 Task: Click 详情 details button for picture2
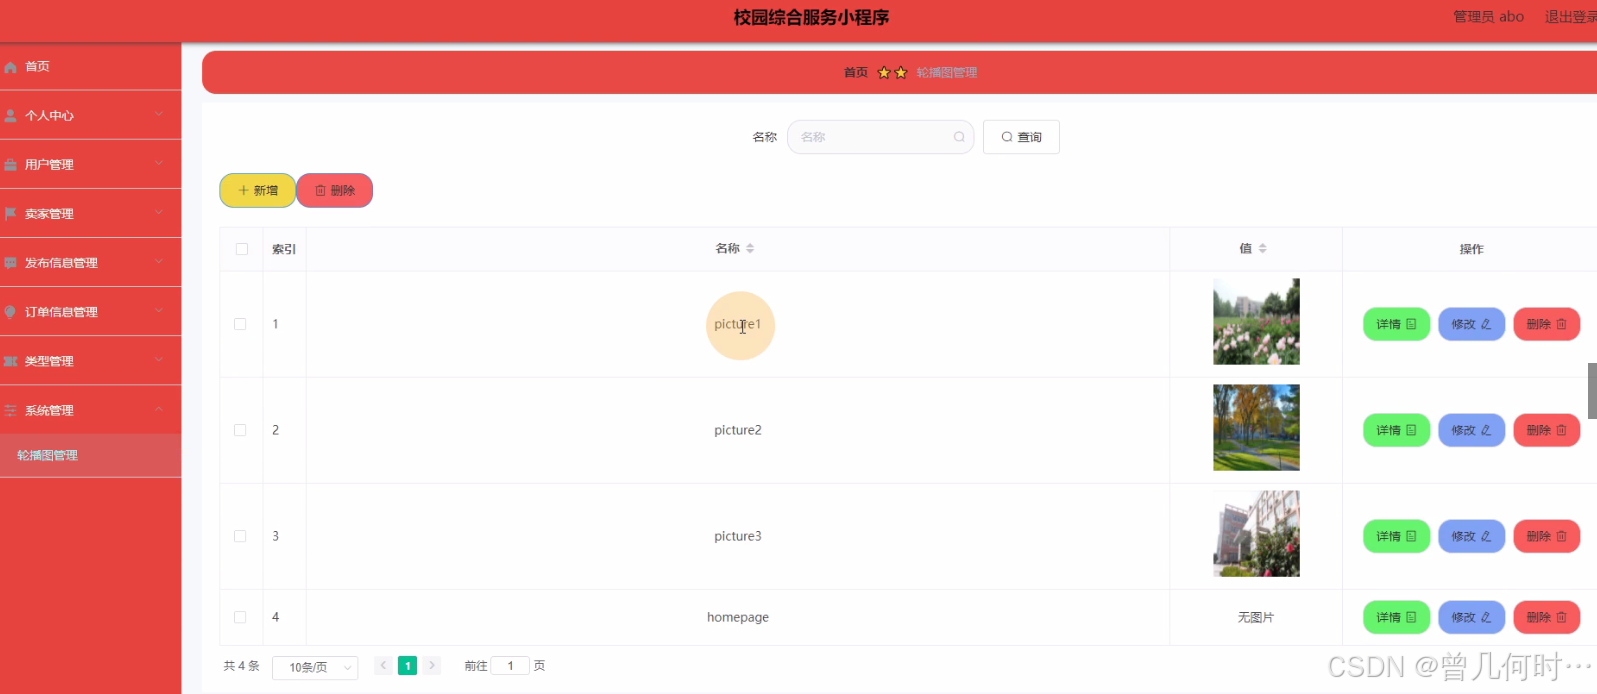1396,430
